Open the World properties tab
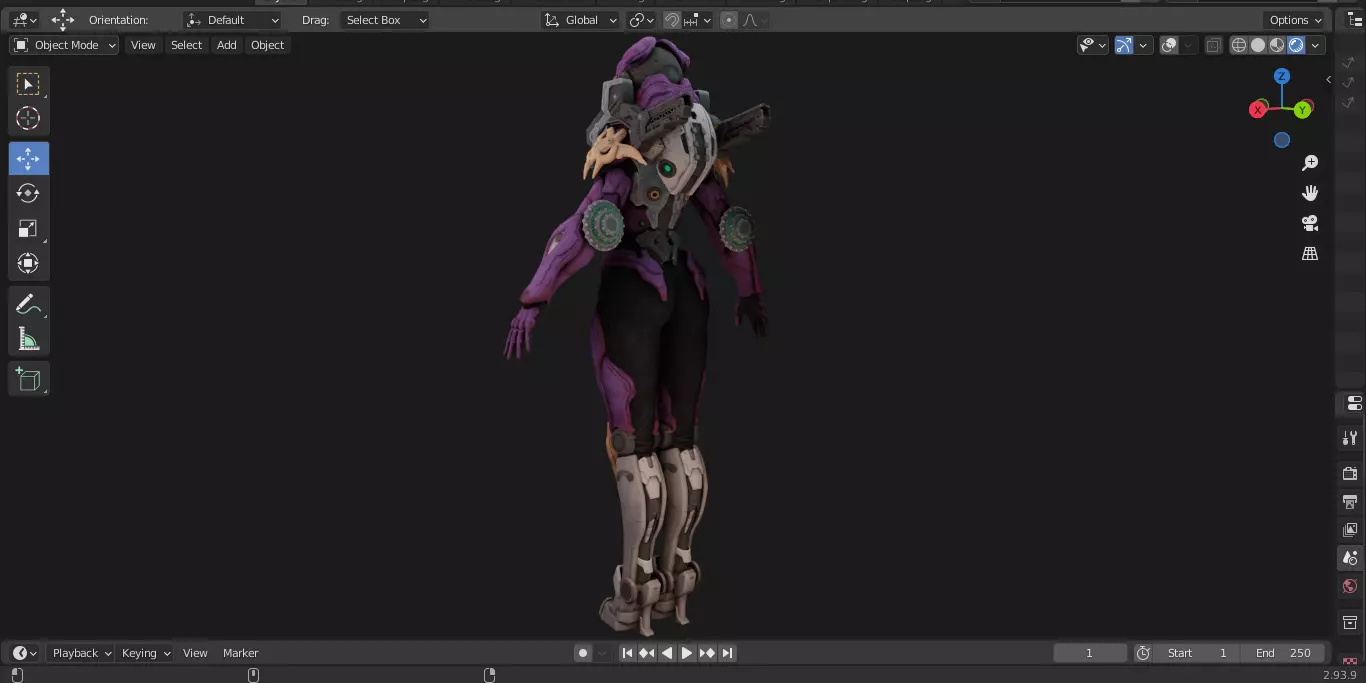The width and height of the screenshot is (1366, 683). (1350, 586)
